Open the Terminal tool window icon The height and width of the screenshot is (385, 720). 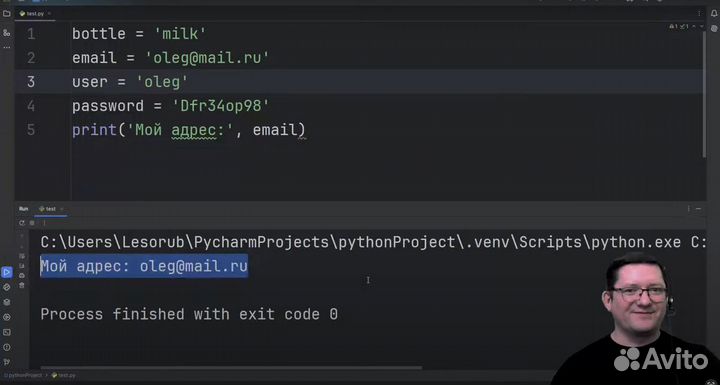[6, 332]
